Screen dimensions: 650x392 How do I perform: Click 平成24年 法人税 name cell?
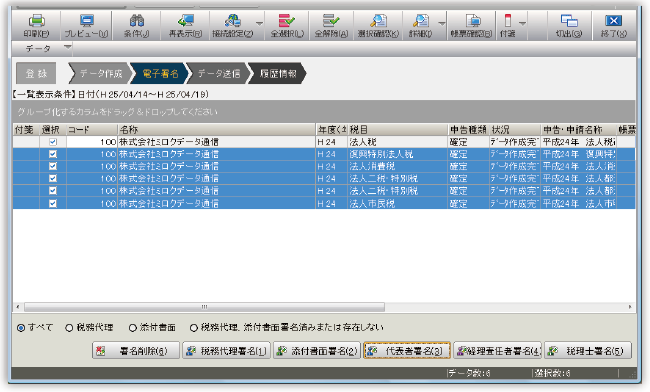pyautogui.click(x=578, y=142)
